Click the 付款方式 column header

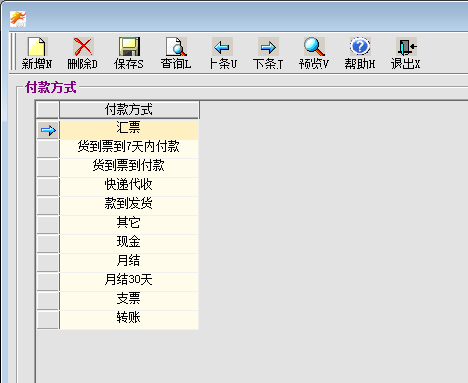click(129, 110)
